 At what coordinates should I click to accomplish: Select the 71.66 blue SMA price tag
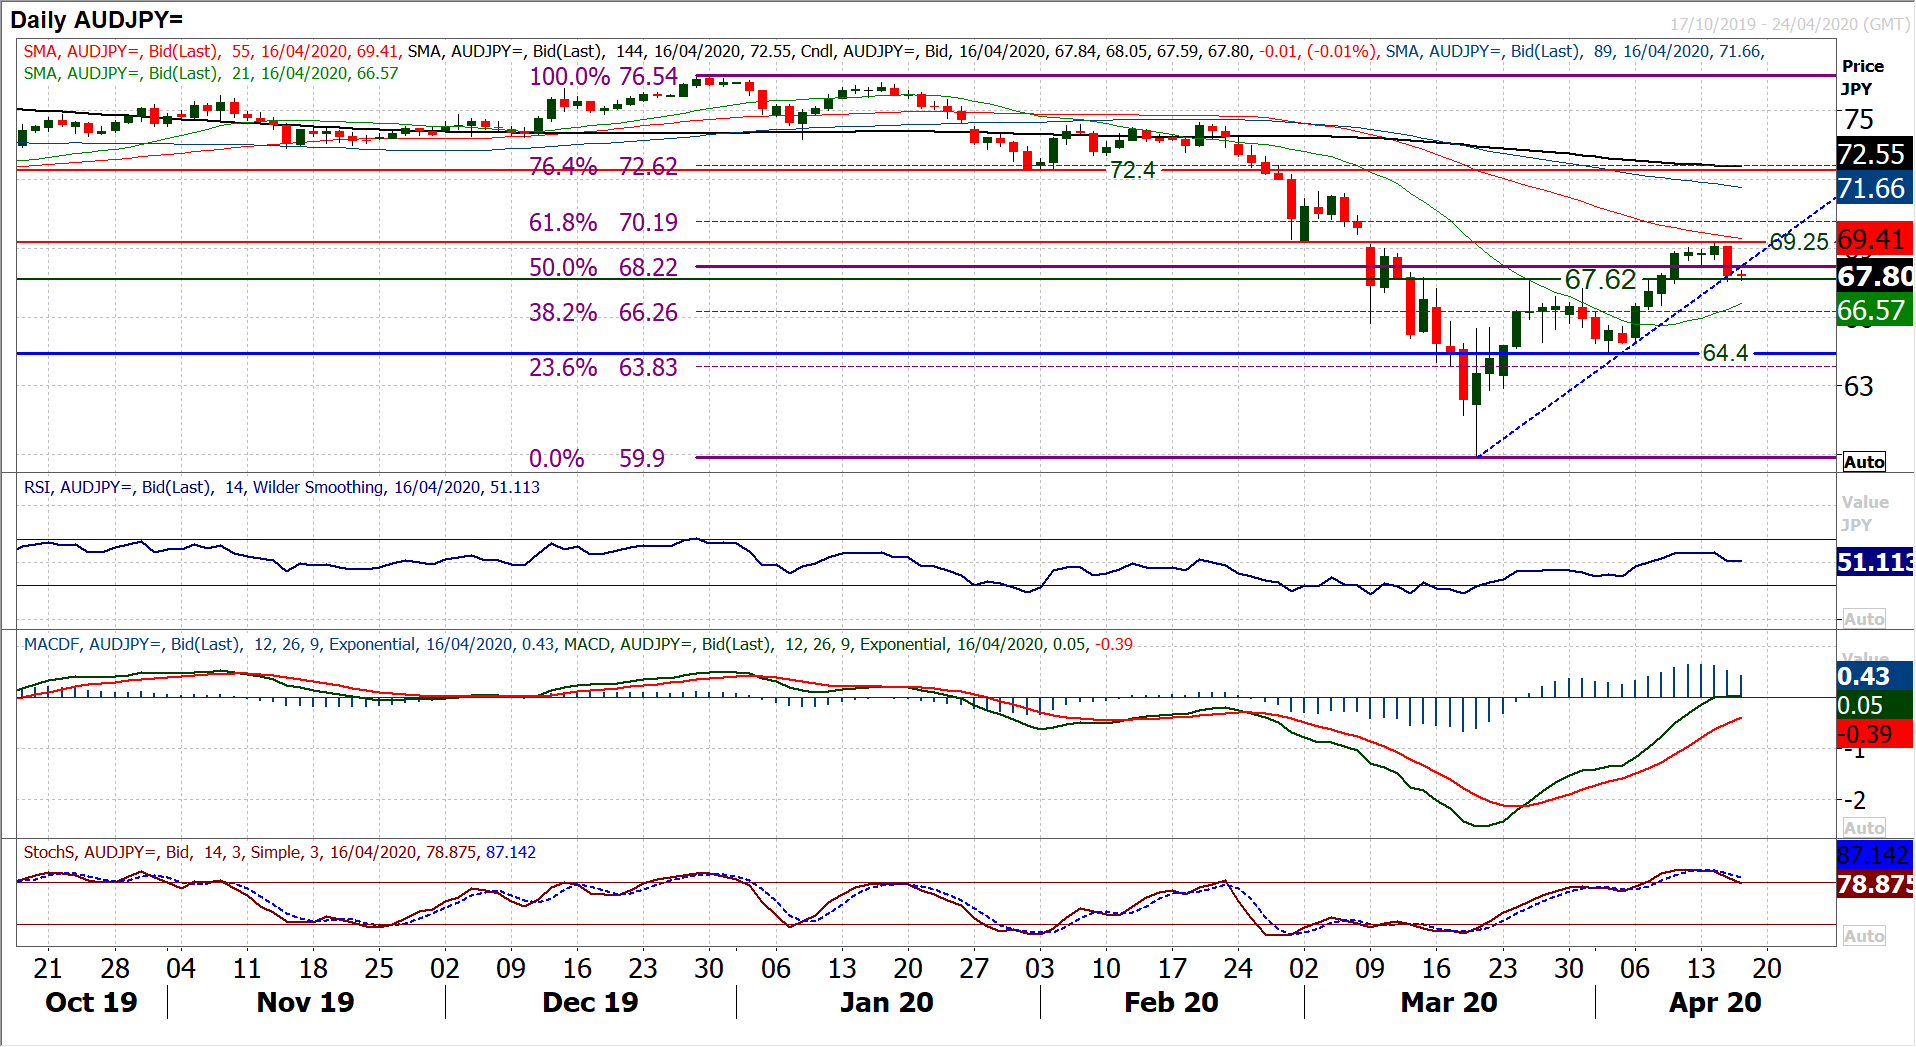[x=1874, y=188]
